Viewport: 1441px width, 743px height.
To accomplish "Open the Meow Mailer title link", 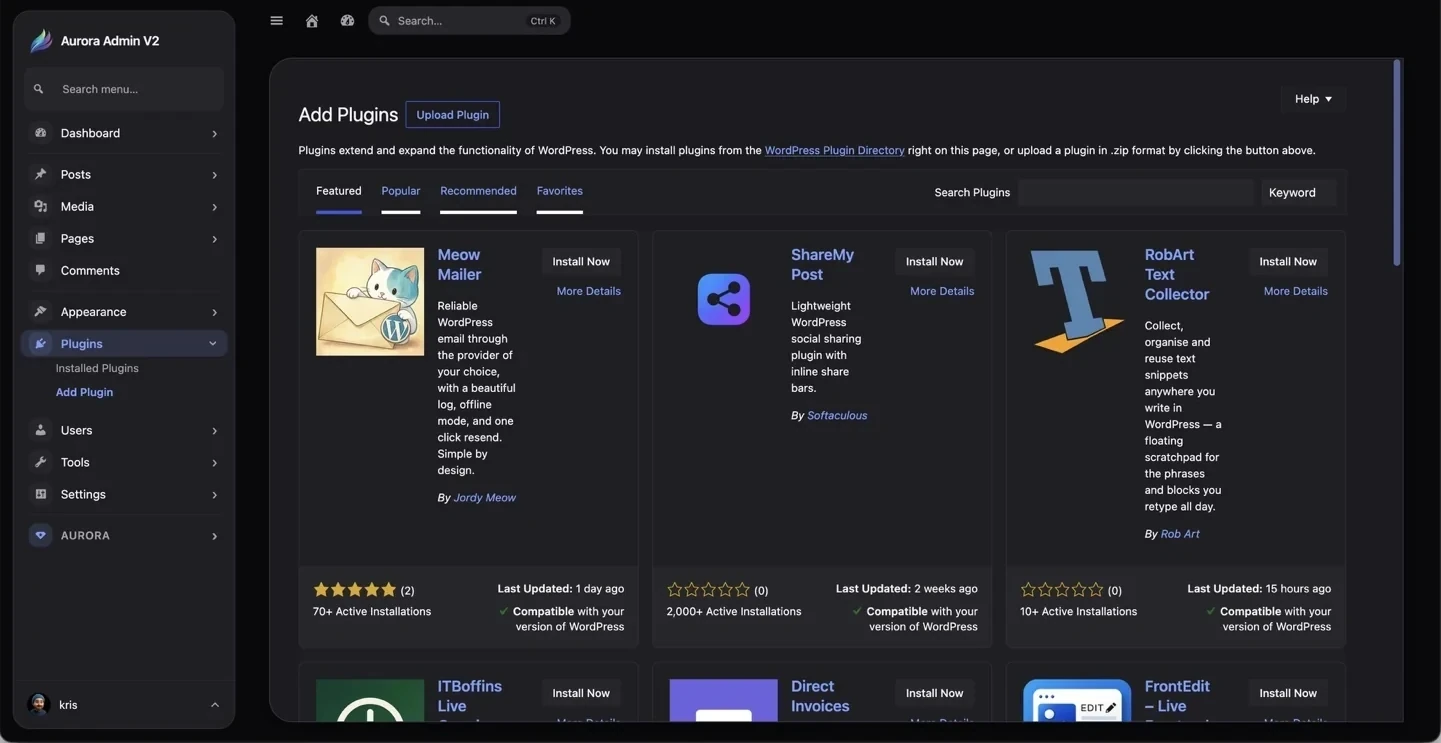I will 459,264.
